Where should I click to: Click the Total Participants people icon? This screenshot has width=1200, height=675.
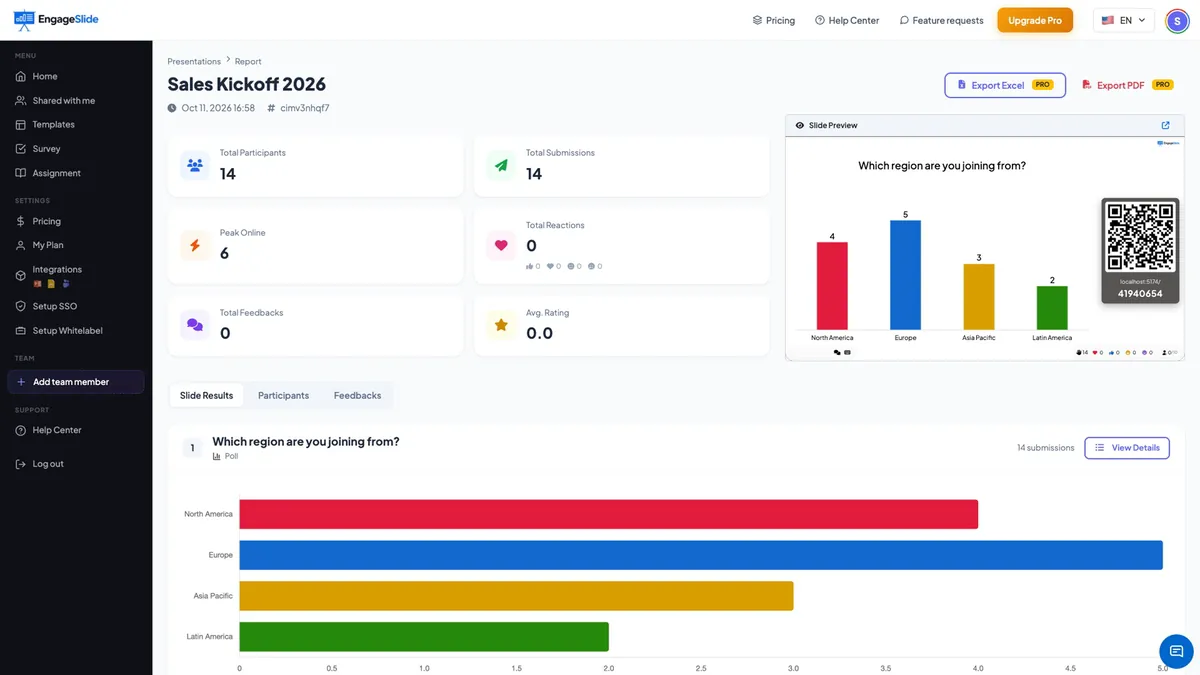(195, 165)
